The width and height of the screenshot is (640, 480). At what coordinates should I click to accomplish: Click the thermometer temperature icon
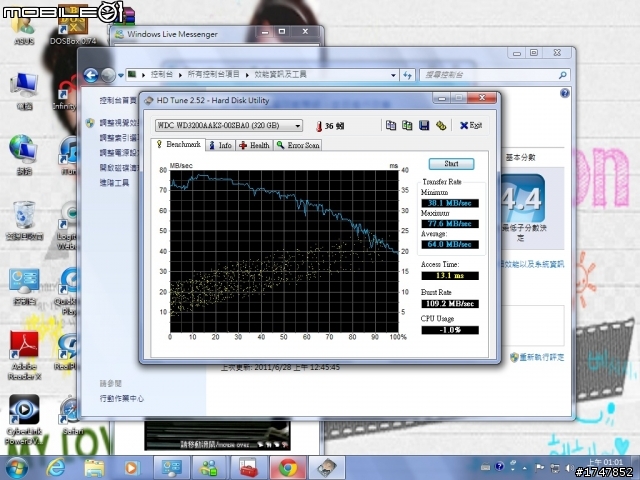tap(319, 126)
